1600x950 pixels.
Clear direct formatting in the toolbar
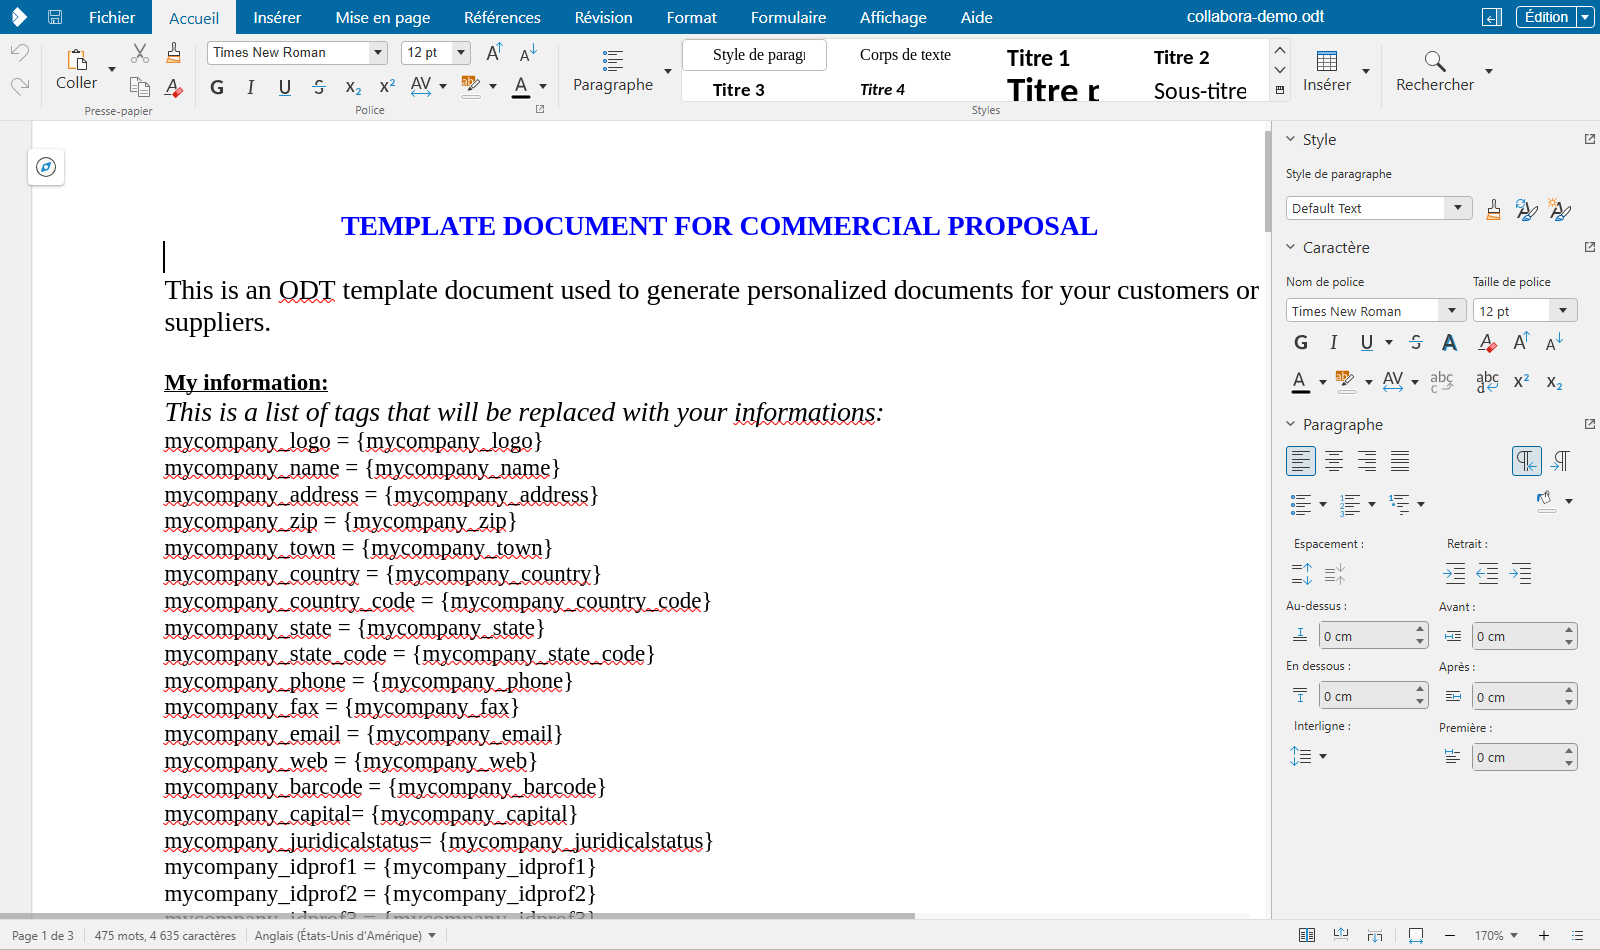pyautogui.click(x=174, y=87)
